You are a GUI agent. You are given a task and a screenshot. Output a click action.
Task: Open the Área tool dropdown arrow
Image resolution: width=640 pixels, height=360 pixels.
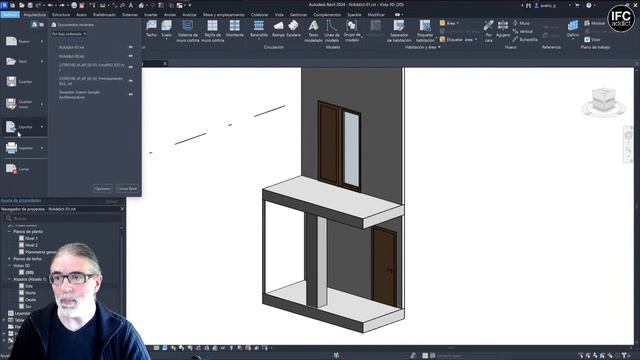click(x=458, y=23)
